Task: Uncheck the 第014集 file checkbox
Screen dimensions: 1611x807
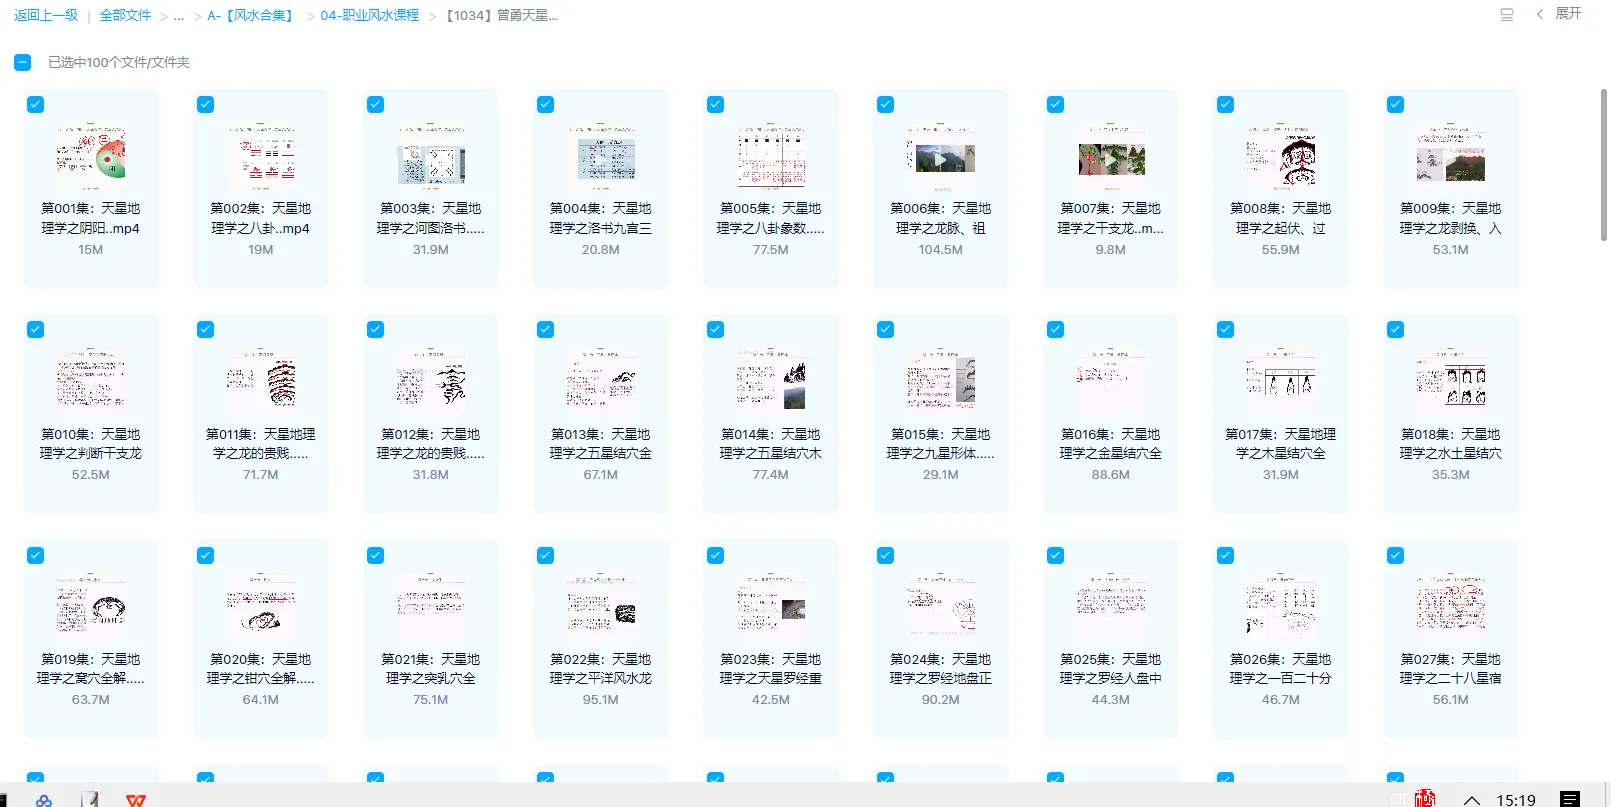Action: pos(716,329)
